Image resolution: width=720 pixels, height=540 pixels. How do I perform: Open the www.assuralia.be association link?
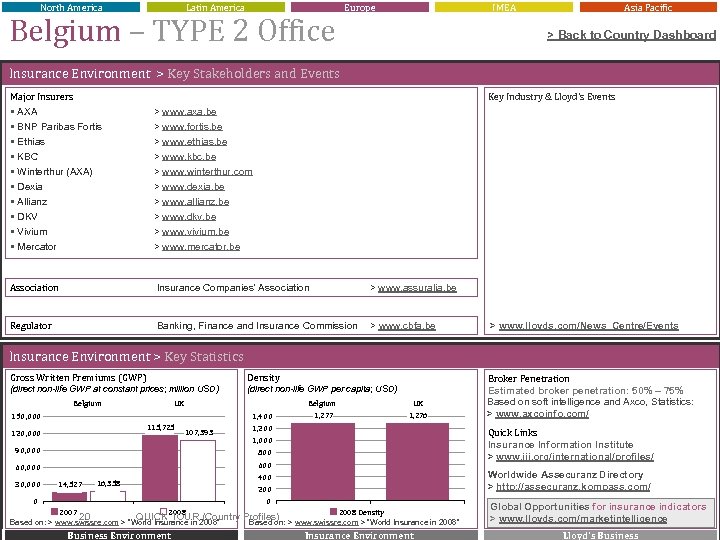(417, 288)
